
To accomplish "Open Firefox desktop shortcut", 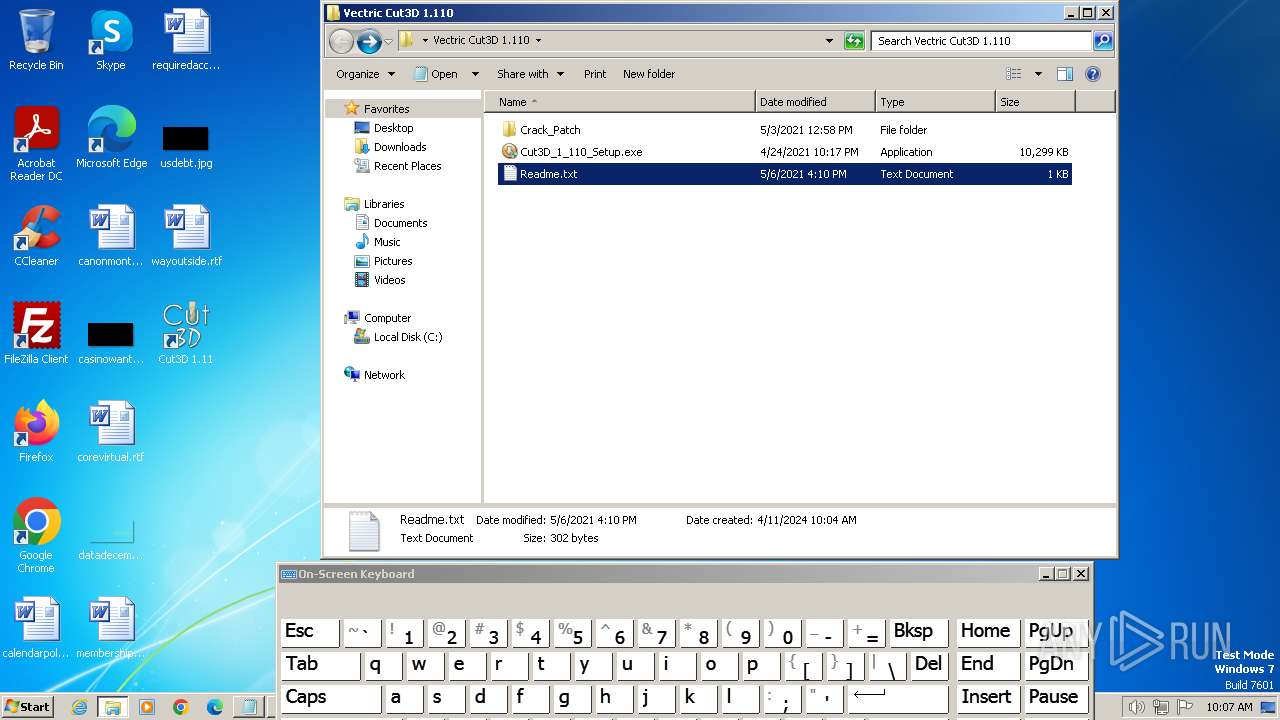I will [x=36, y=432].
